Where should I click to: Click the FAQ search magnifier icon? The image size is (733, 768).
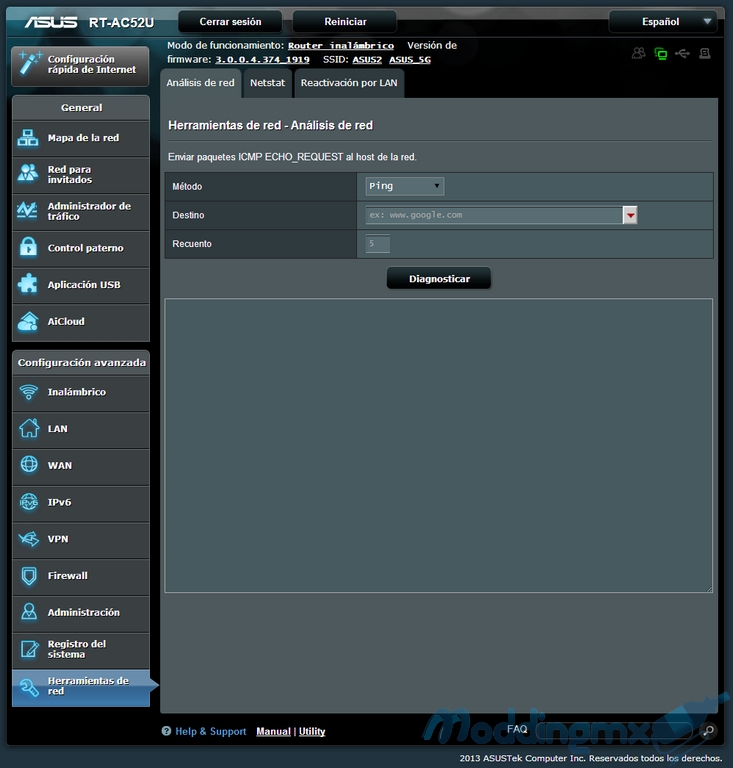[709, 731]
